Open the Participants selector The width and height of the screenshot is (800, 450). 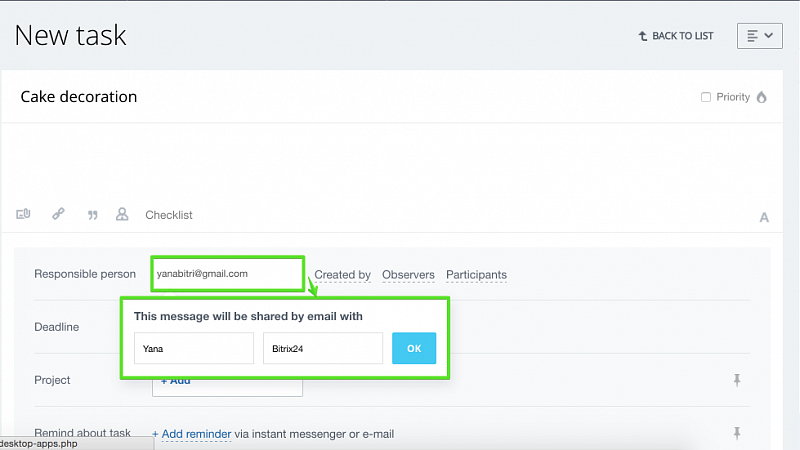point(477,274)
